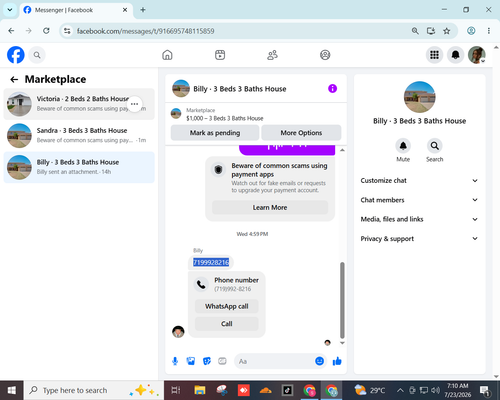The image size is (500, 400).
Task: Record a voice clip with microphone
Action: (175, 361)
